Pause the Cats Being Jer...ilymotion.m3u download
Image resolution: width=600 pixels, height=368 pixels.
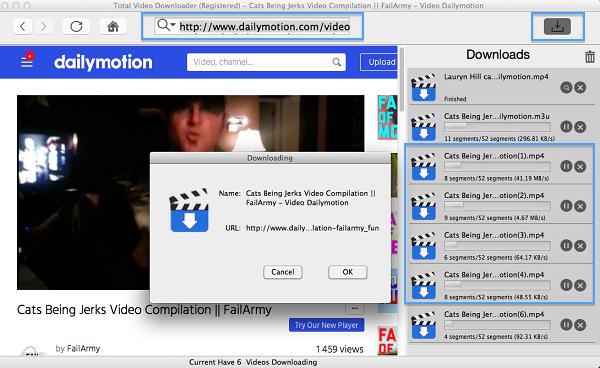(566, 127)
